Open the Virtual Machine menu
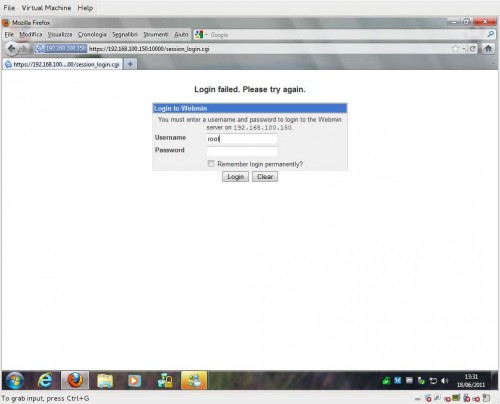The height and width of the screenshot is (404, 500). (x=46, y=8)
